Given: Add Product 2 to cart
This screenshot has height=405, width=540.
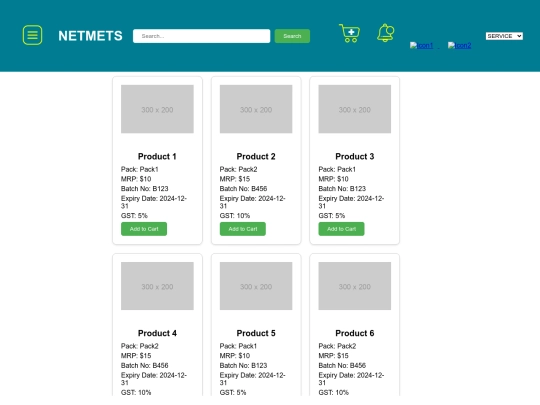Looking at the screenshot, I should pos(243,229).
